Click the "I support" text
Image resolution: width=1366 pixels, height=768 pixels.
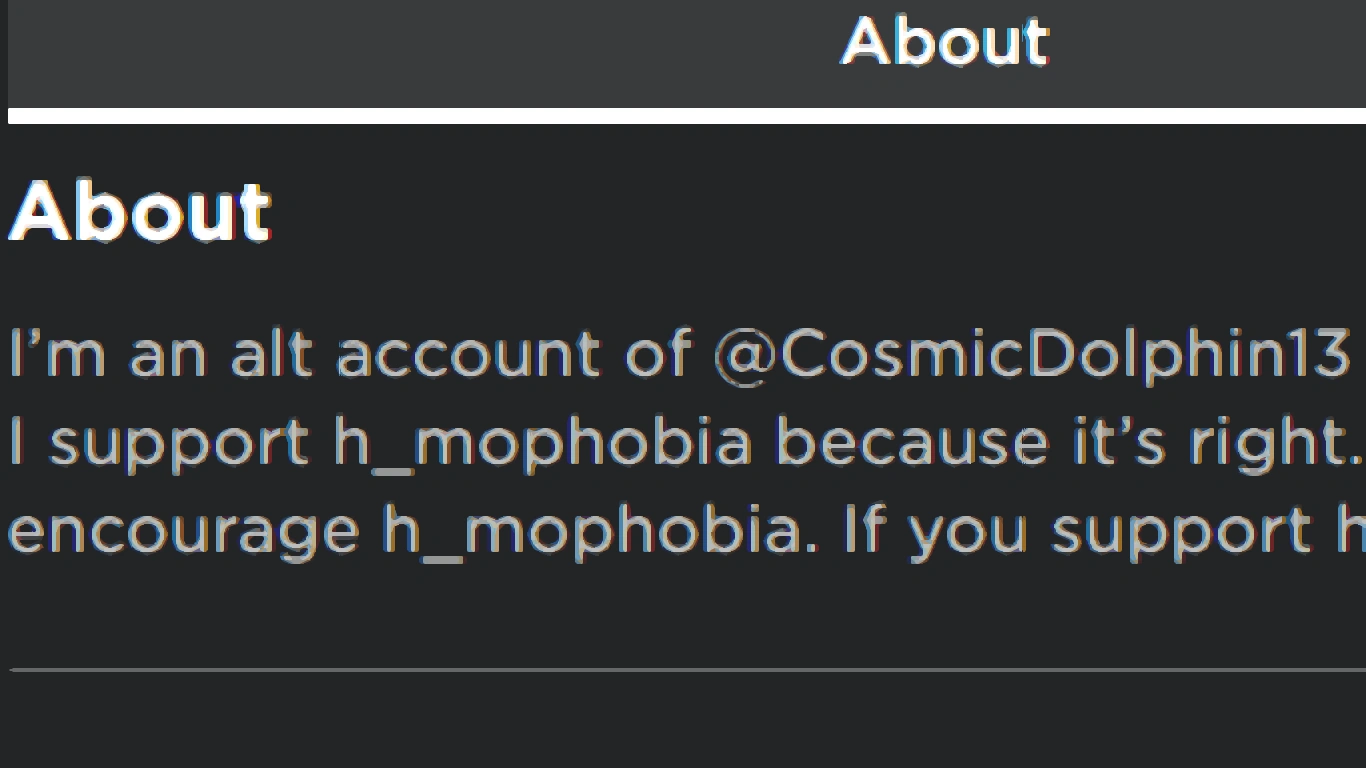[x=160, y=442]
